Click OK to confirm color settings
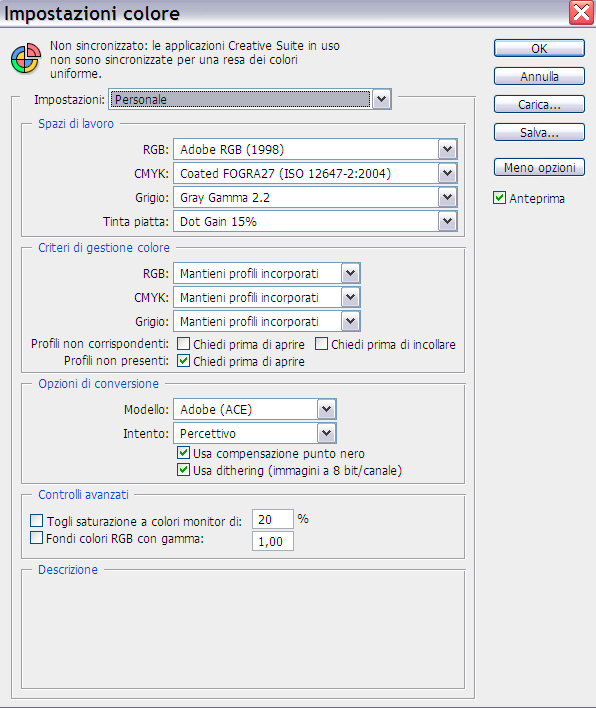Screen dimensions: 596x708 539,48
